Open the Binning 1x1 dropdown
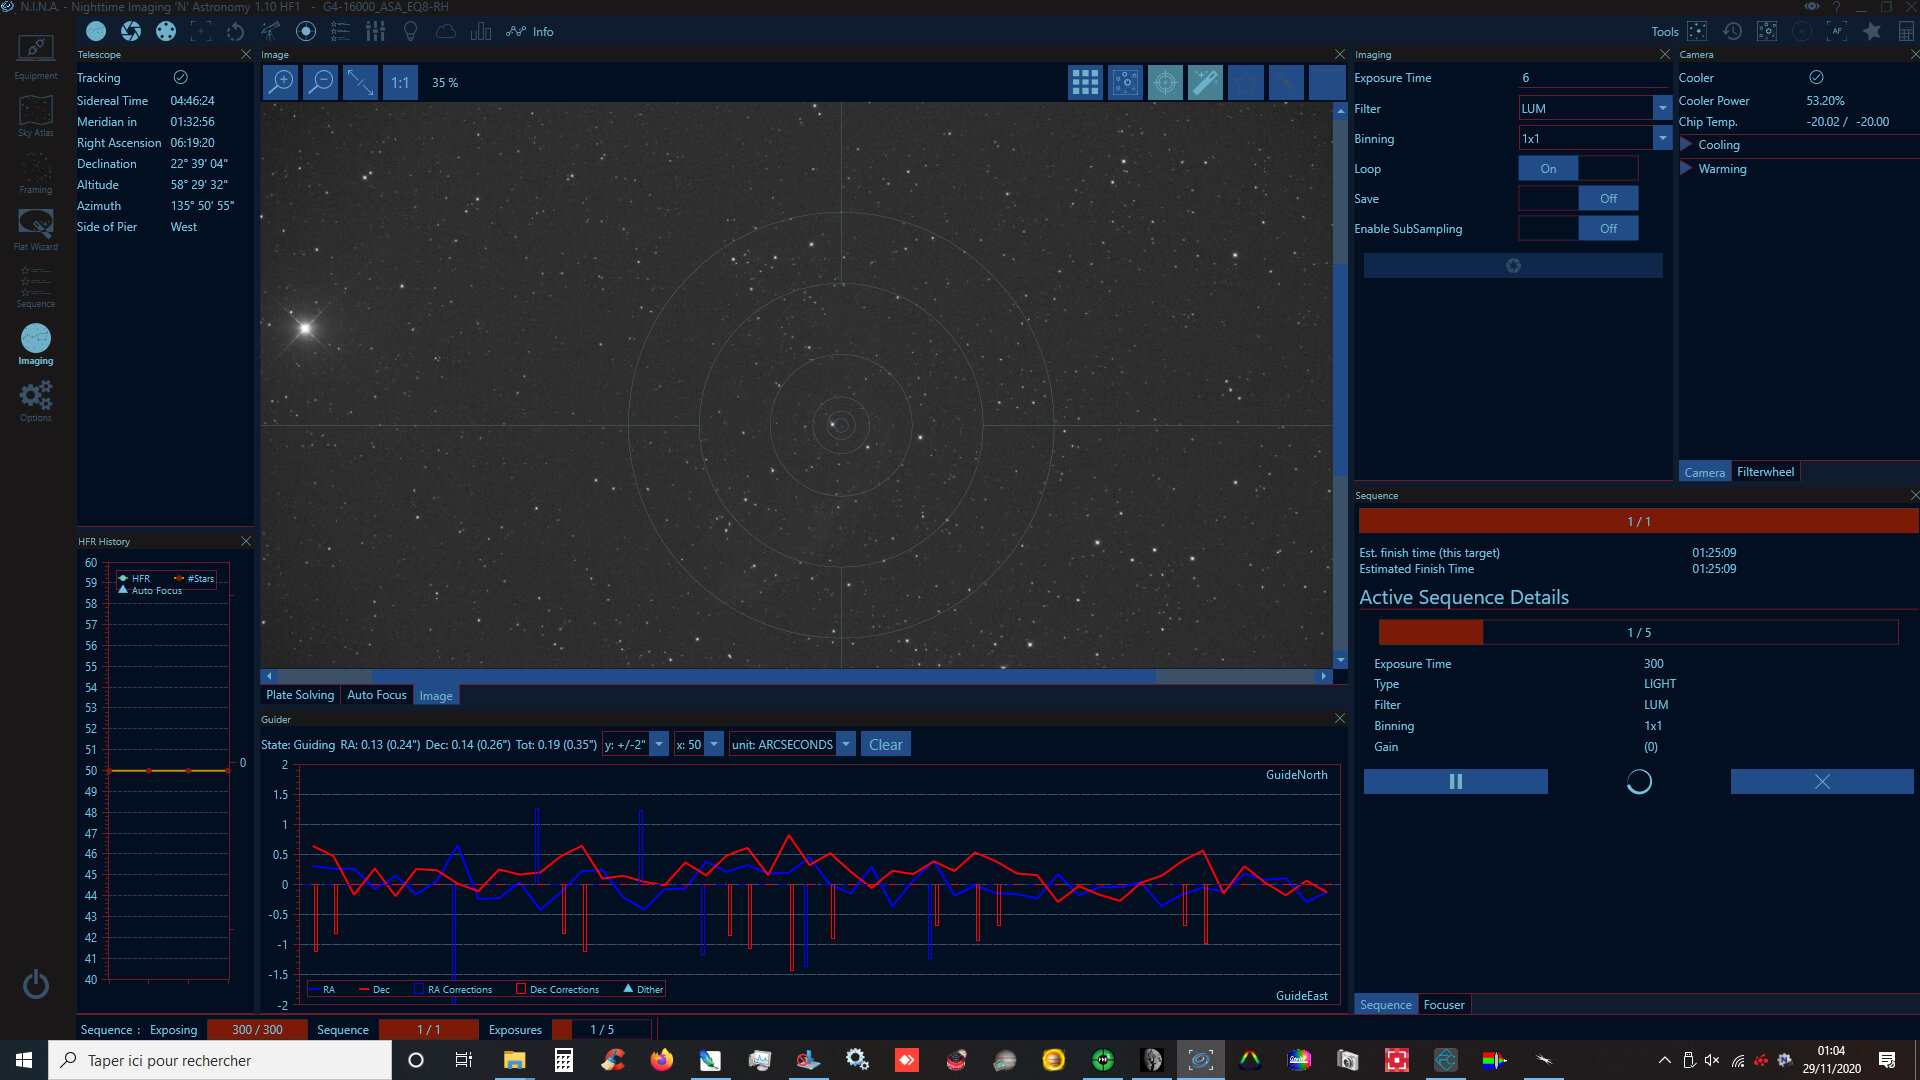 1662,138
